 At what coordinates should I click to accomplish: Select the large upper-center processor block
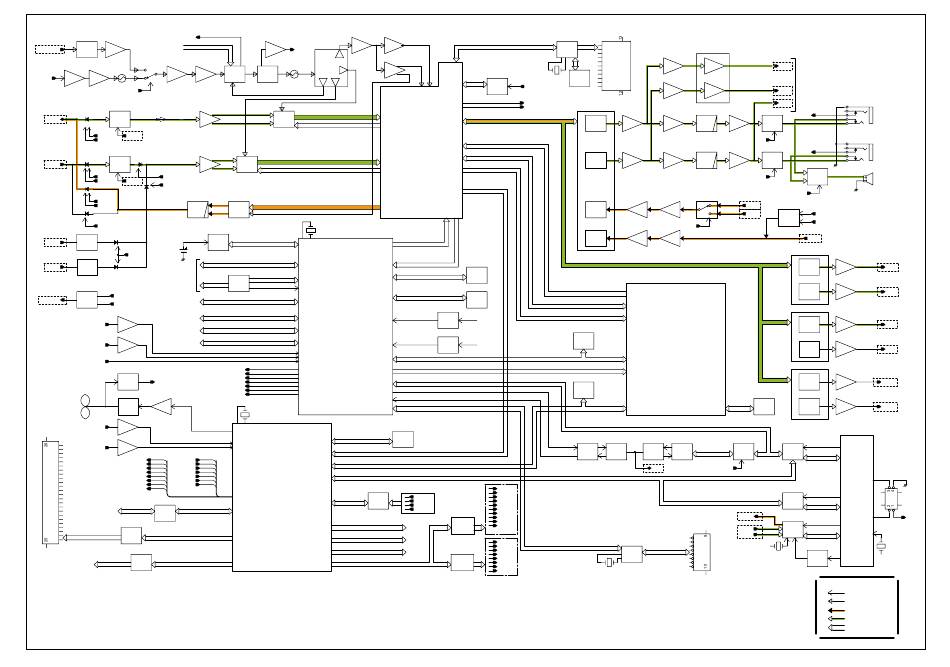pos(422,140)
